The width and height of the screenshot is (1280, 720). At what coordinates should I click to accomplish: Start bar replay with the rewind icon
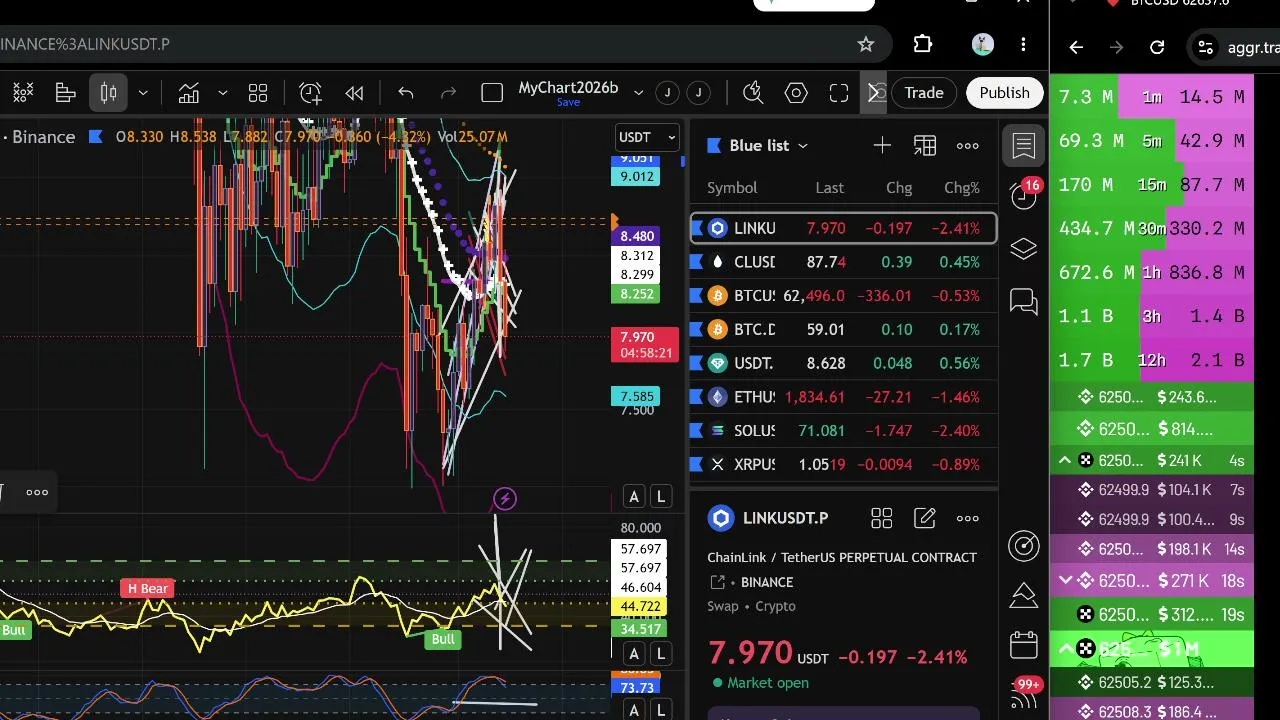[x=354, y=93]
